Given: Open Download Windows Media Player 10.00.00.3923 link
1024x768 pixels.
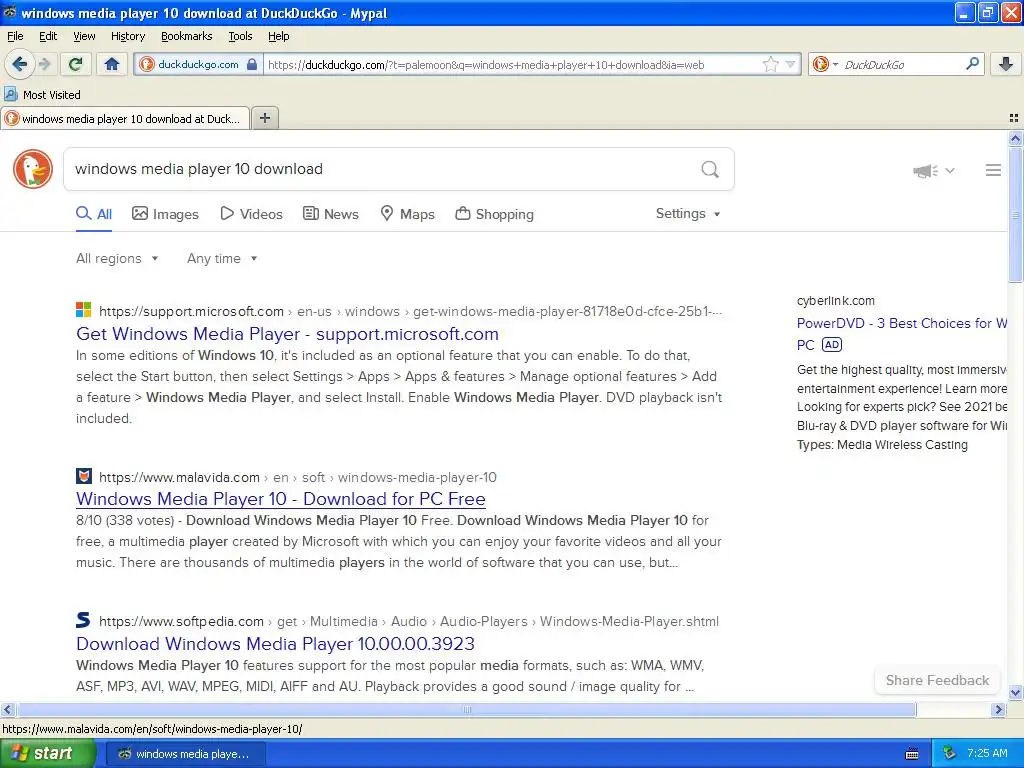Looking at the screenshot, I should 275,644.
